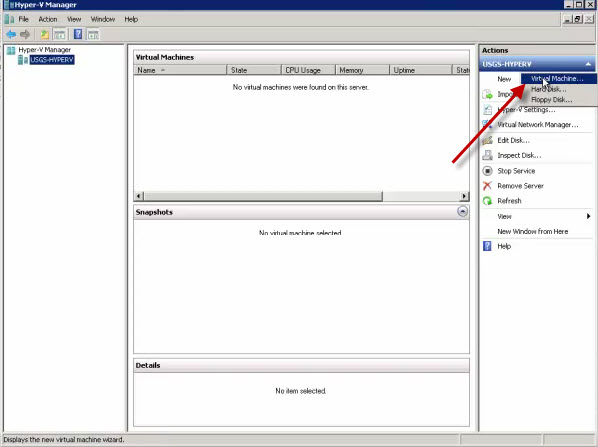Click the Virtual Machines horizontal scrollbar right arrow
The image size is (598, 447).
coord(464,196)
